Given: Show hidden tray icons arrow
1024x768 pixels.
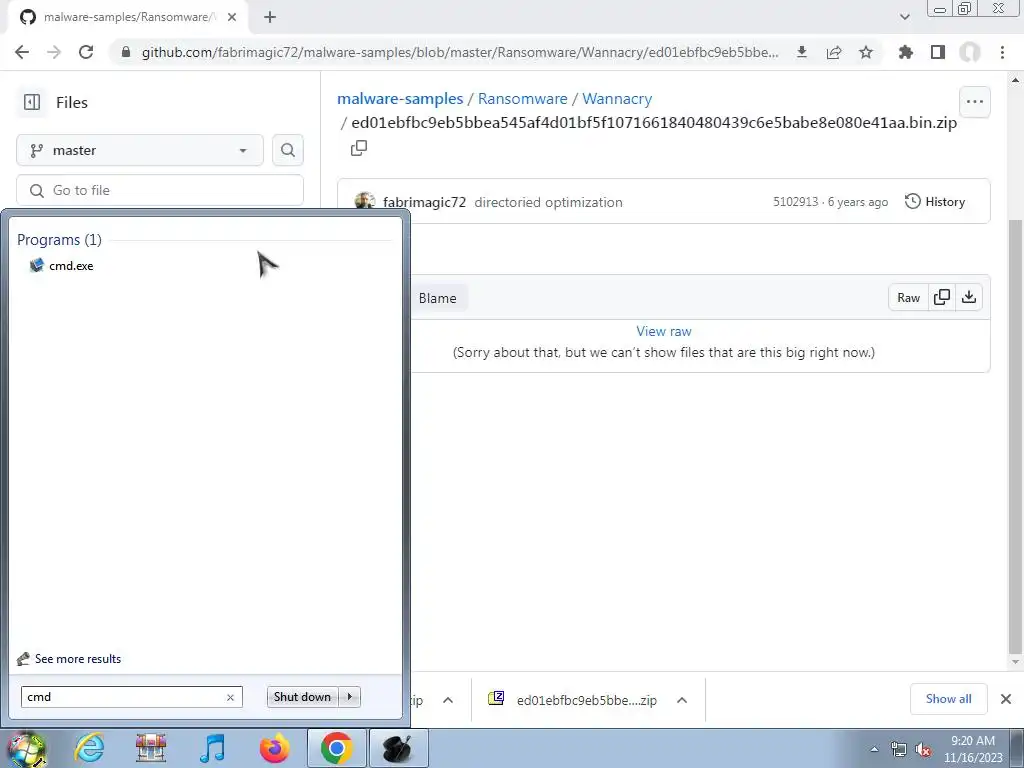Looking at the screenshot, I should (874, 749).
